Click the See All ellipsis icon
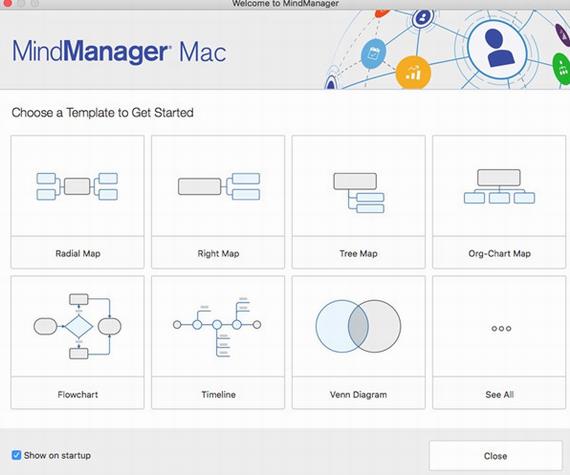 coord(501,328)
